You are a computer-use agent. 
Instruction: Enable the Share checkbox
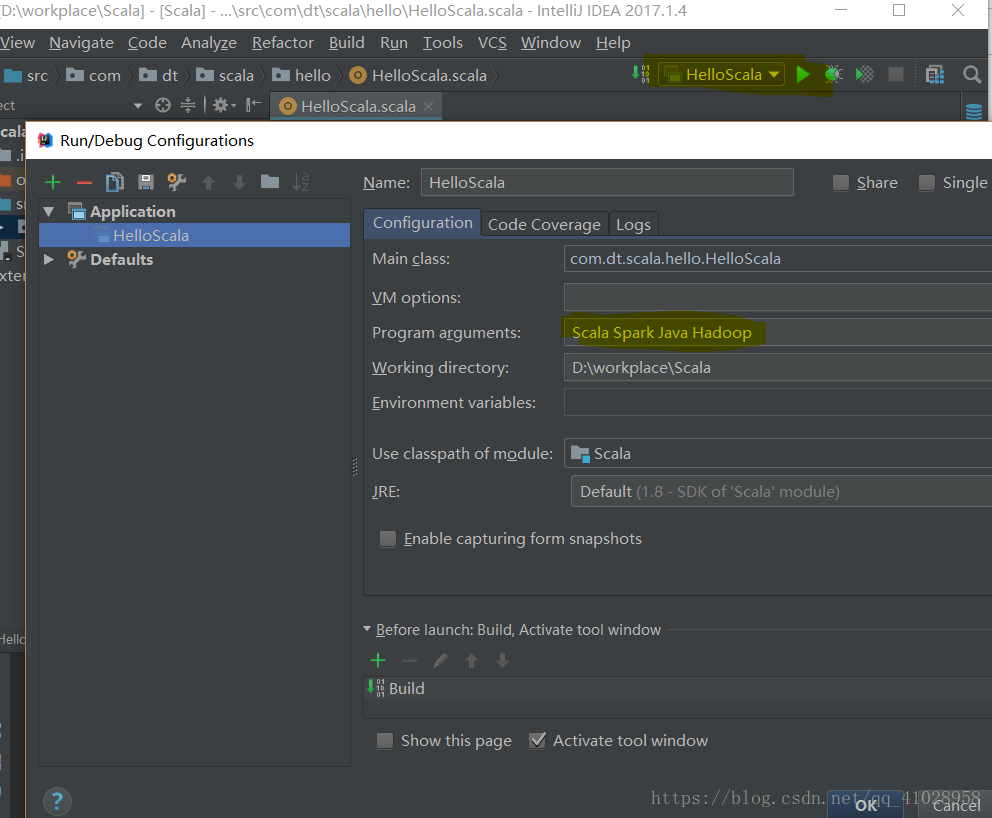click(841, 183)
